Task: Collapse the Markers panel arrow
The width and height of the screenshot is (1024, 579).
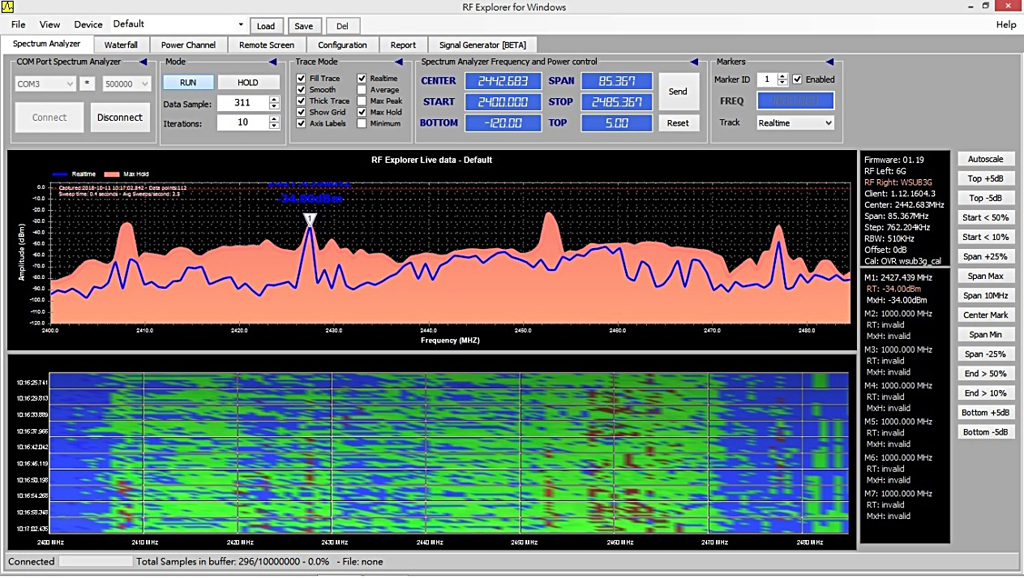Action: click(829, 62)
